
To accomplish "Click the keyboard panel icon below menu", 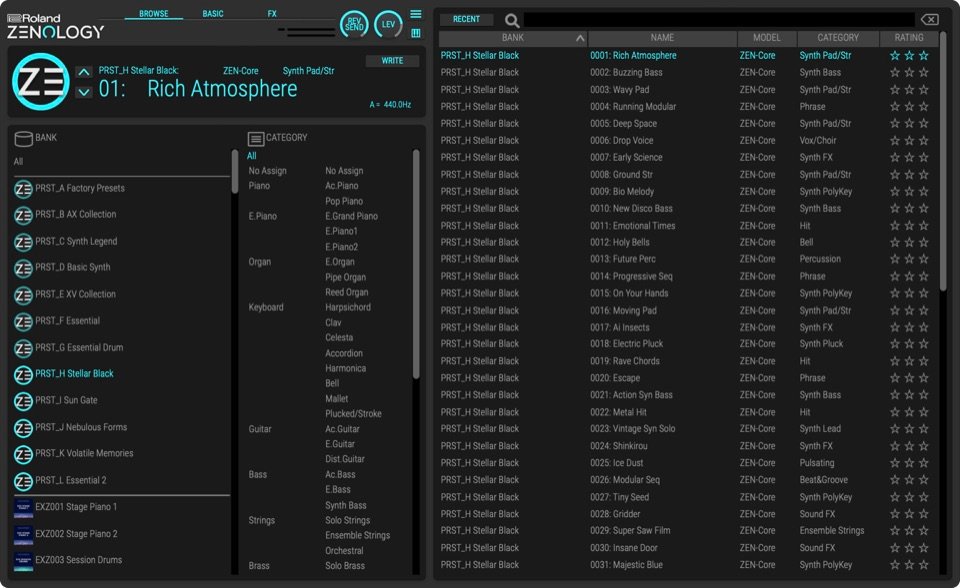I will click(416, 33).
